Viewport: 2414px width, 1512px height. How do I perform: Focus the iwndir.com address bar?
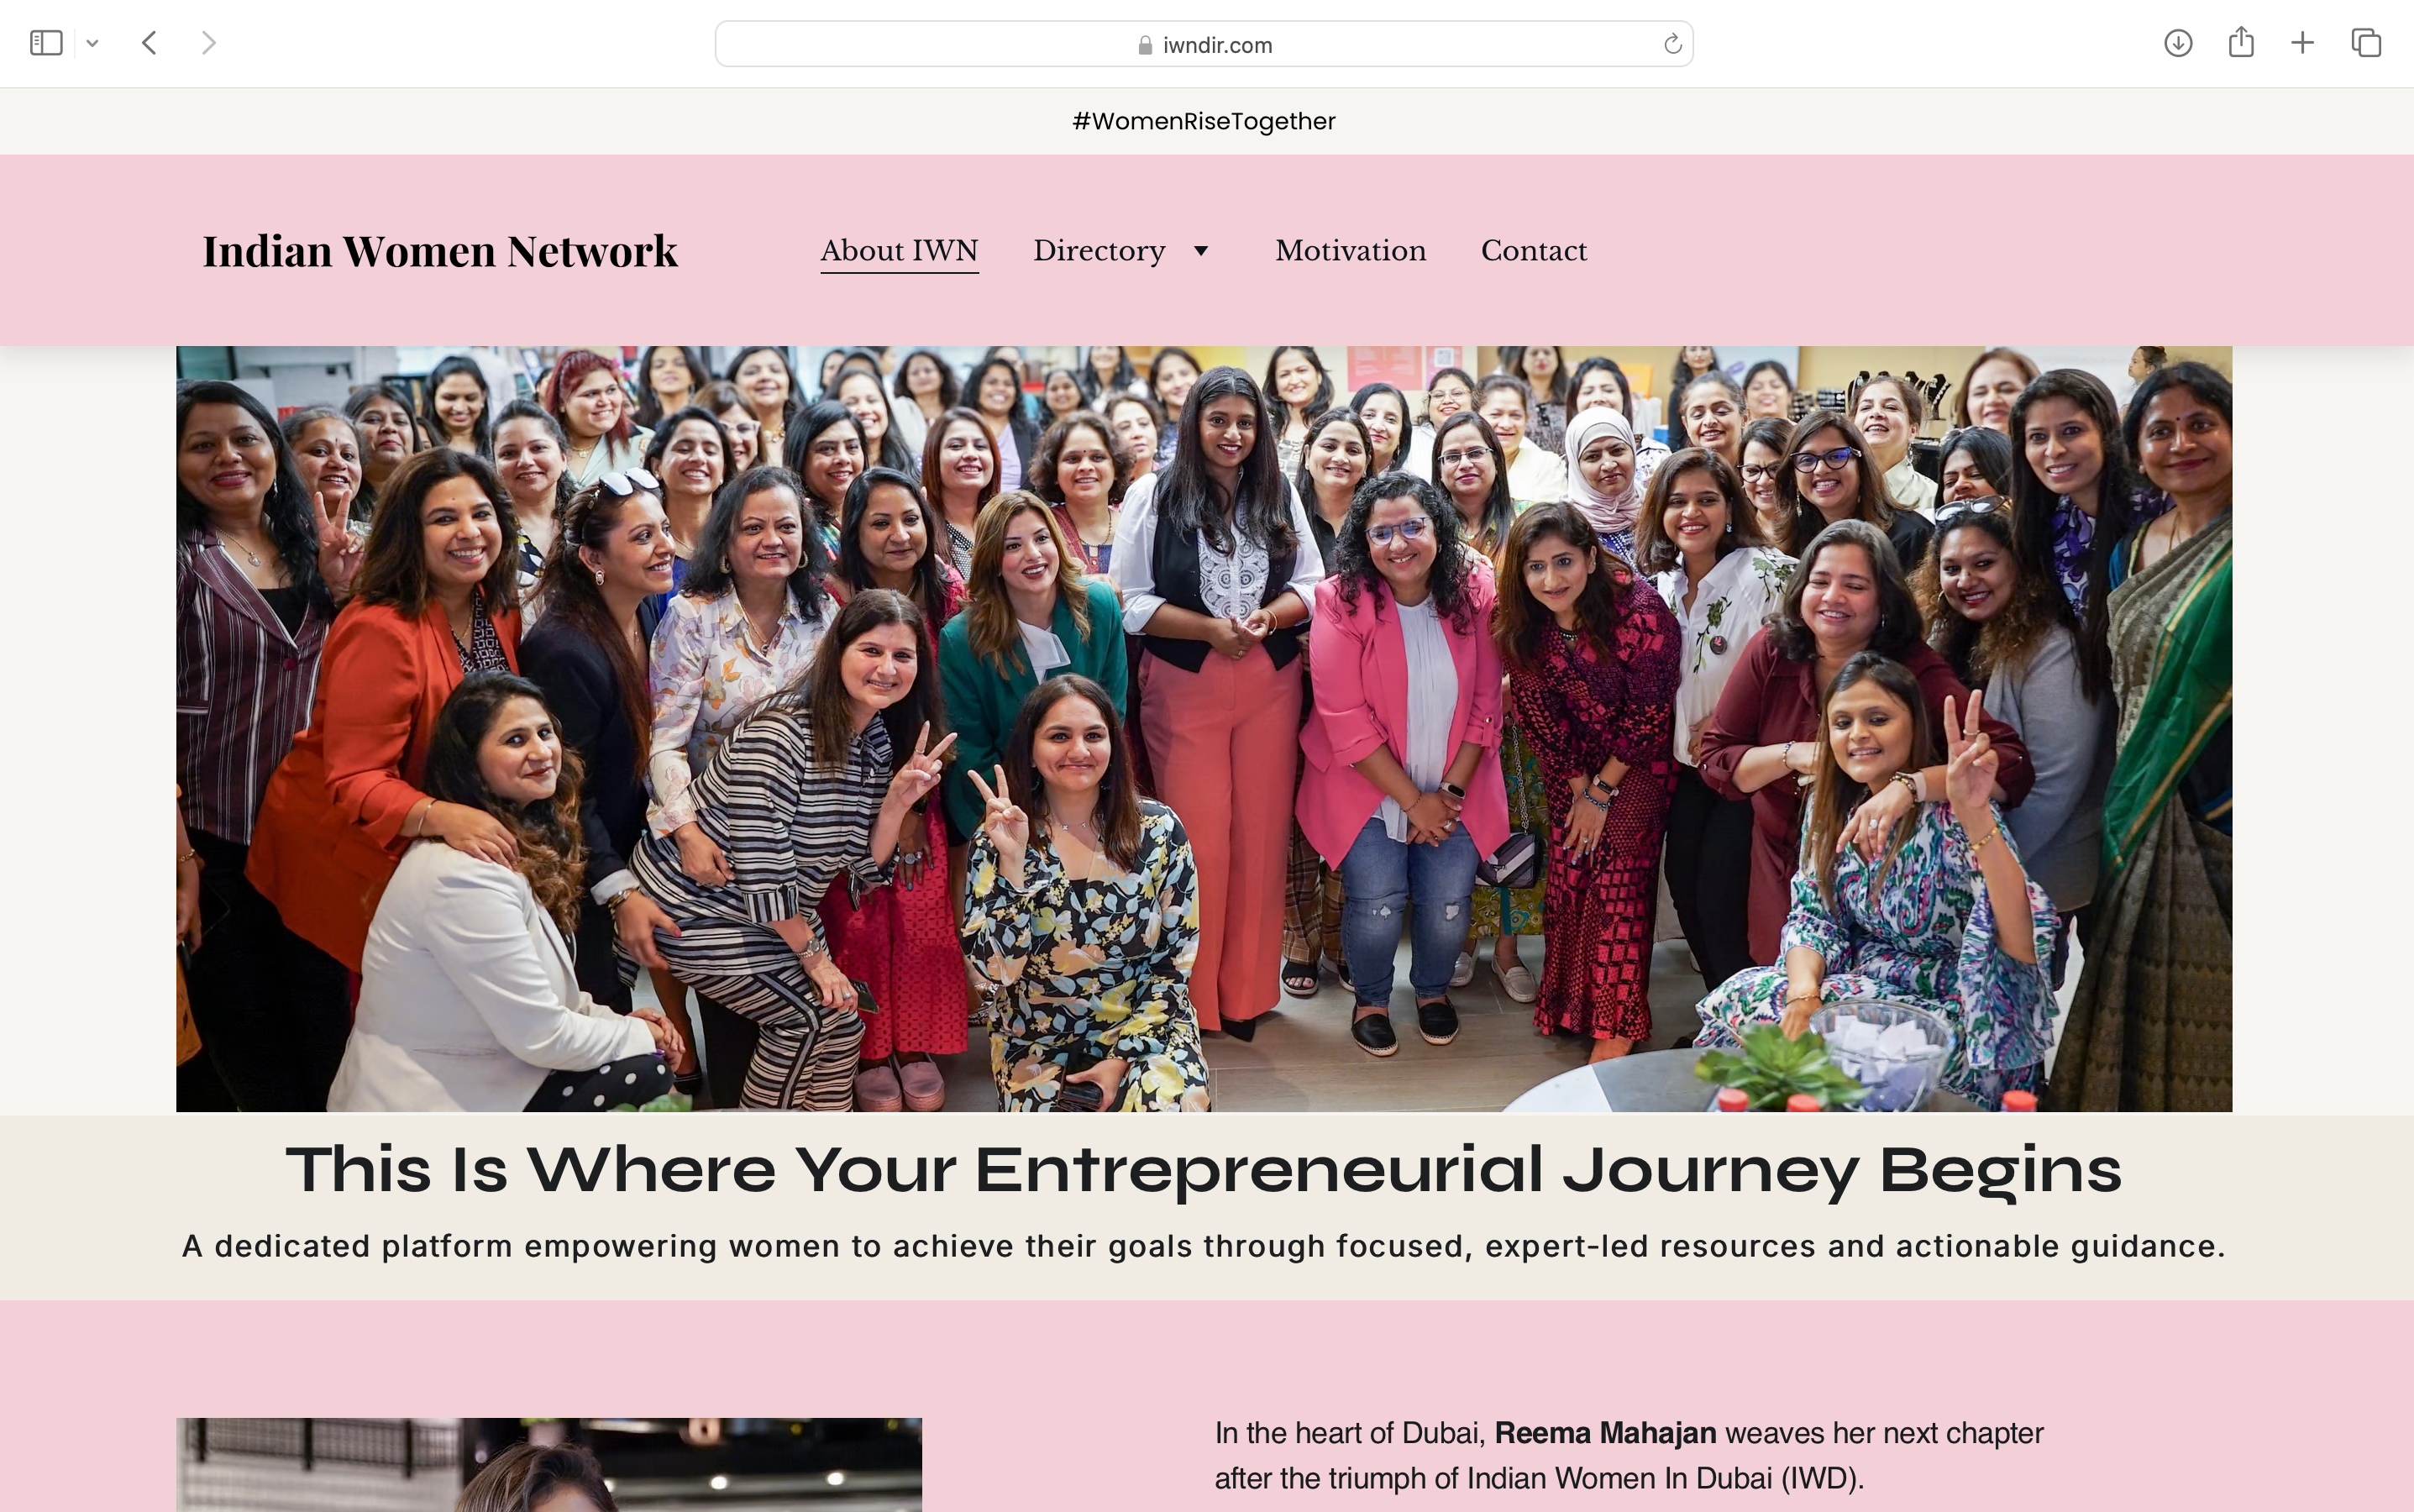pos(1204,44)
